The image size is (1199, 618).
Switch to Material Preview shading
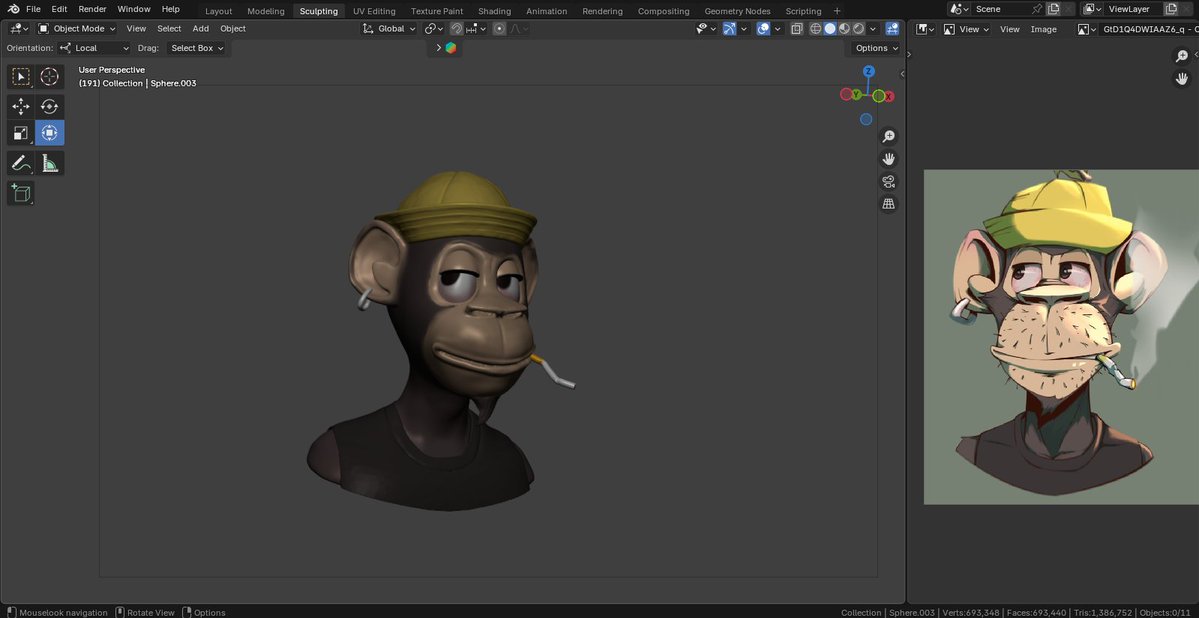pos(844,28)
